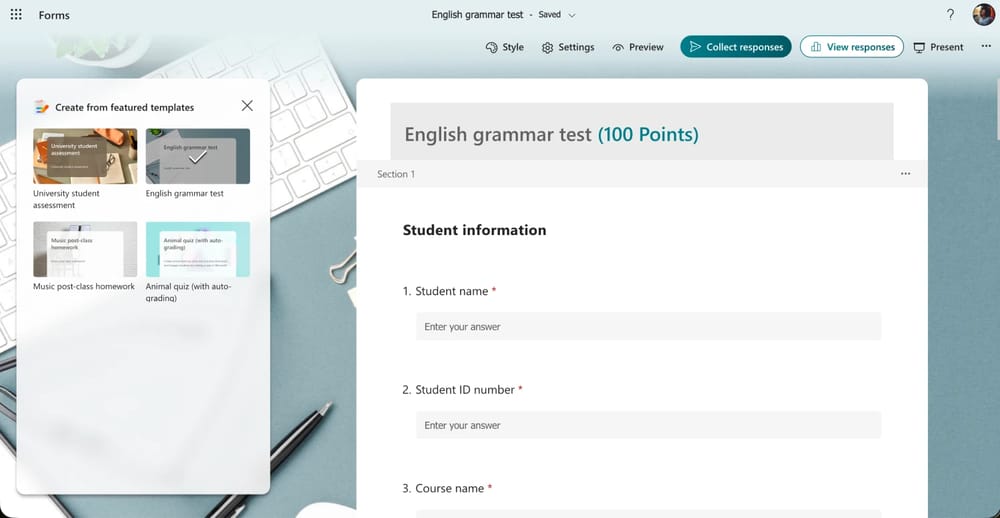The height and width of the screenshot is (518, 1000).
Task: Choose Music post-class homework template
Action: [85, 249]
